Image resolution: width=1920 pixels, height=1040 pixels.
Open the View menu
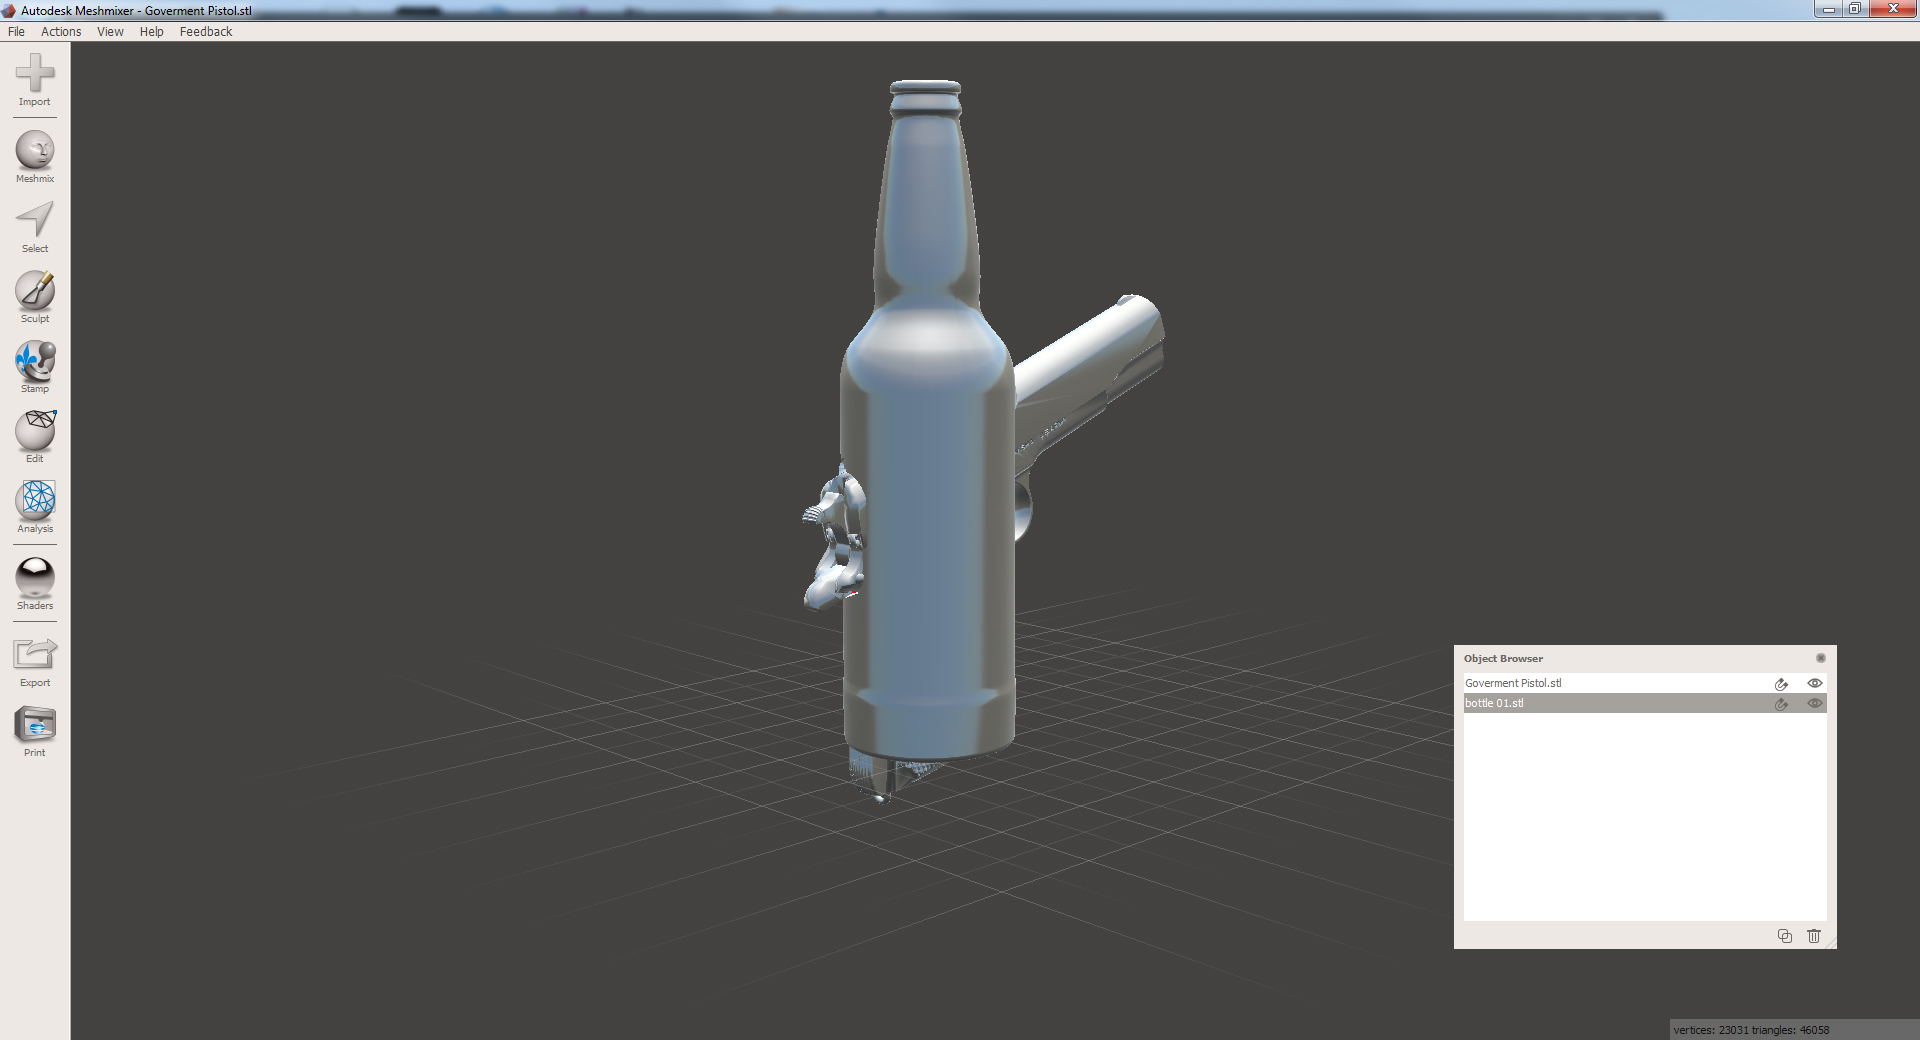coord(110,32)
